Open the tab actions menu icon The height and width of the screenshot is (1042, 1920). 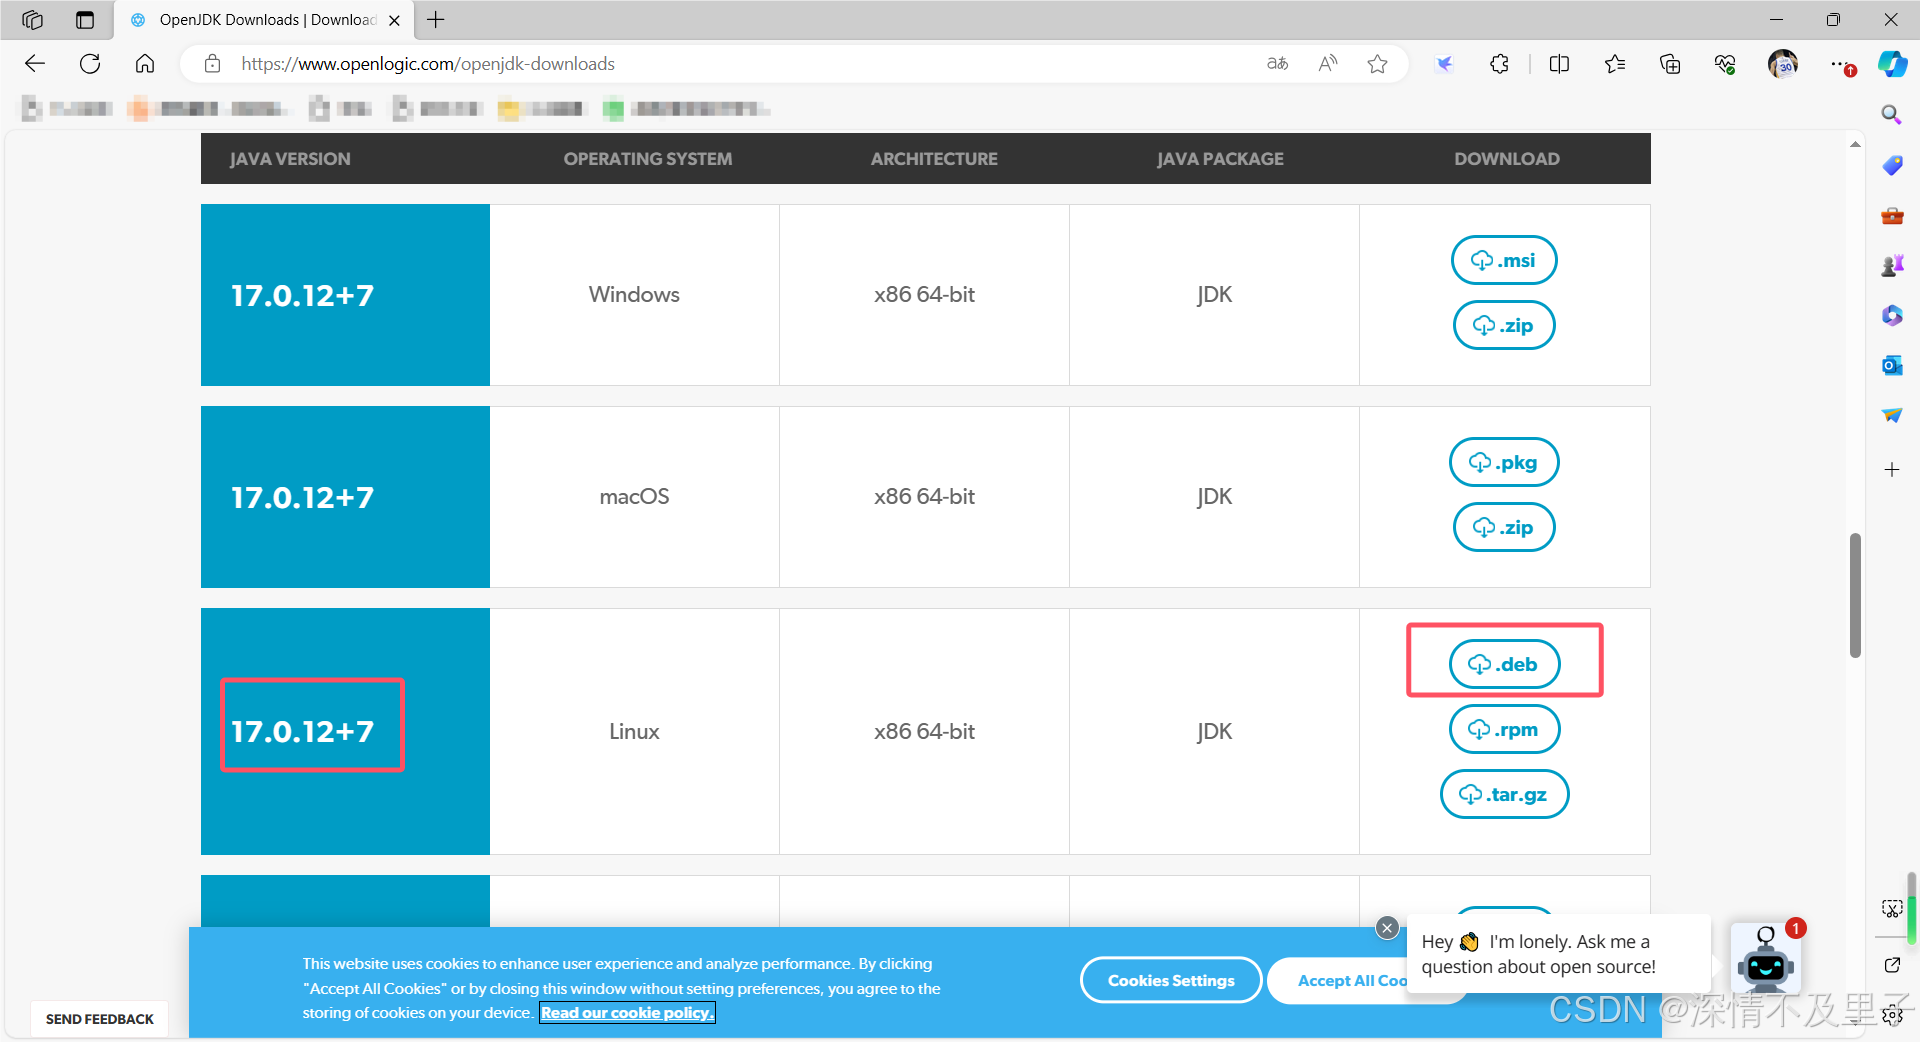85,20
